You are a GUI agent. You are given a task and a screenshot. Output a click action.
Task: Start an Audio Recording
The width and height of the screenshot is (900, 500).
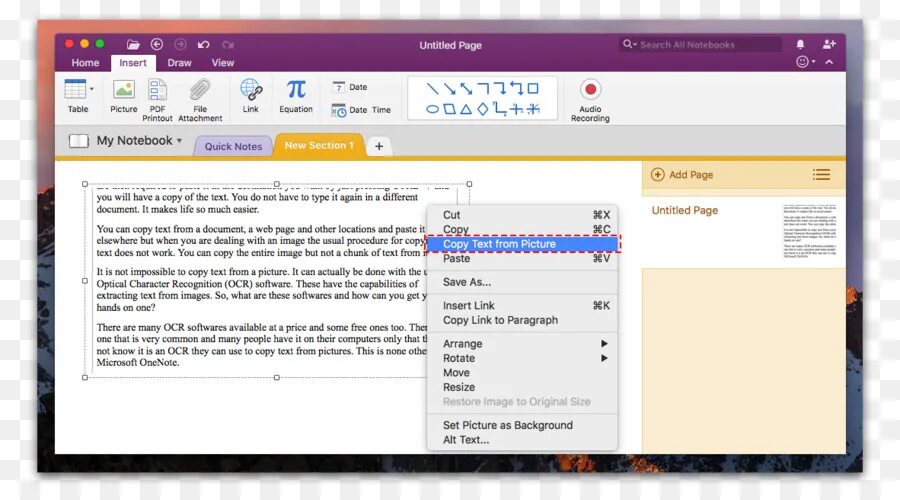click(590, 100)
